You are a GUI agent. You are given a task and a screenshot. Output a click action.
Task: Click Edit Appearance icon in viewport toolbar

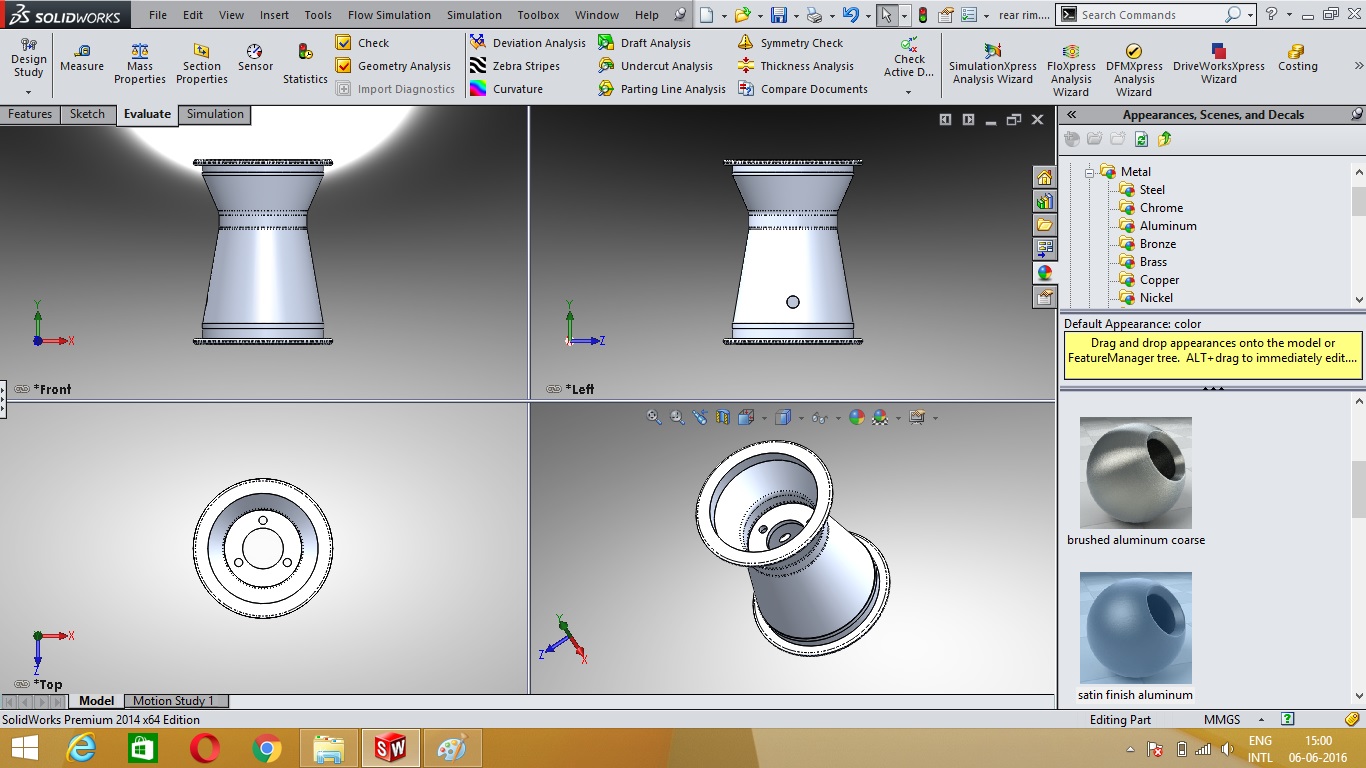[x=856, y=418]
